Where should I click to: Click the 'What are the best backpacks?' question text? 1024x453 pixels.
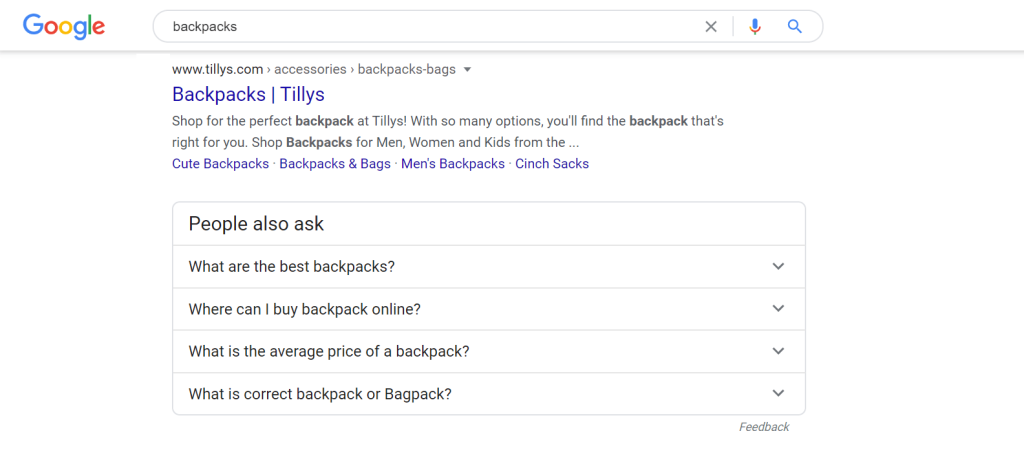[292, 267]
